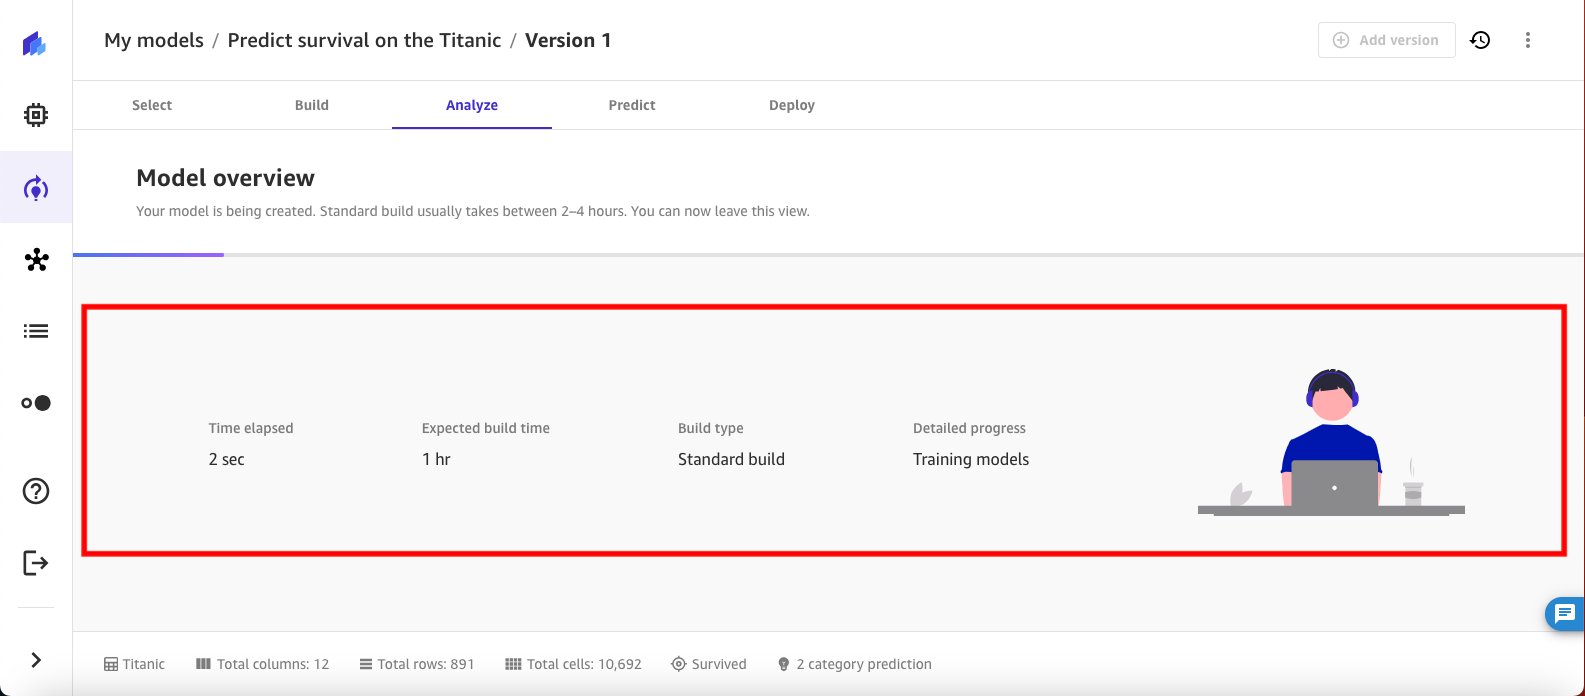
Task: Click the SageMaker Canvas logo icon
Action: (35, 43)
